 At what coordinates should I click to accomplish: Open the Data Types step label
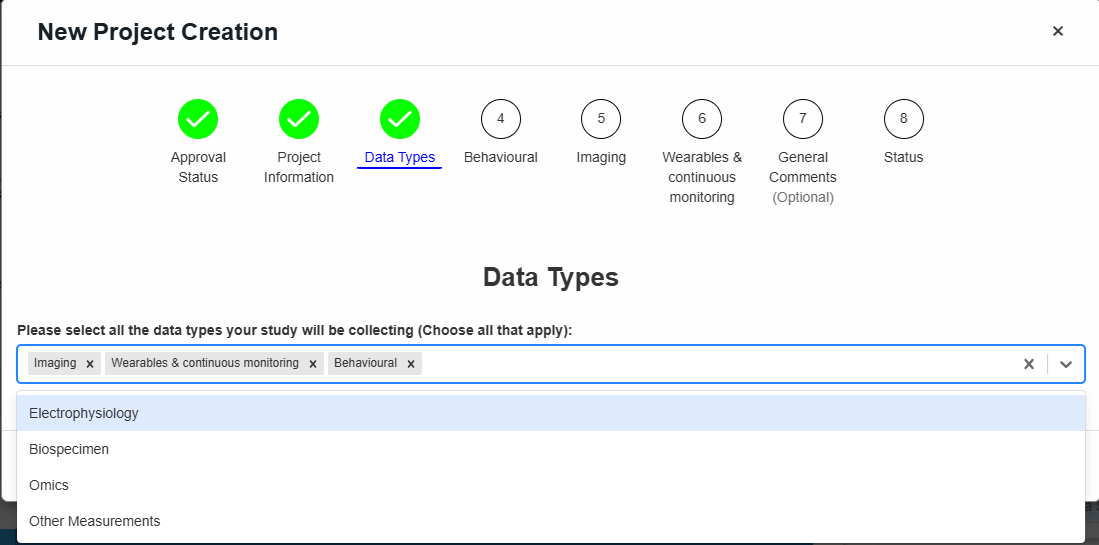point(400,158)
